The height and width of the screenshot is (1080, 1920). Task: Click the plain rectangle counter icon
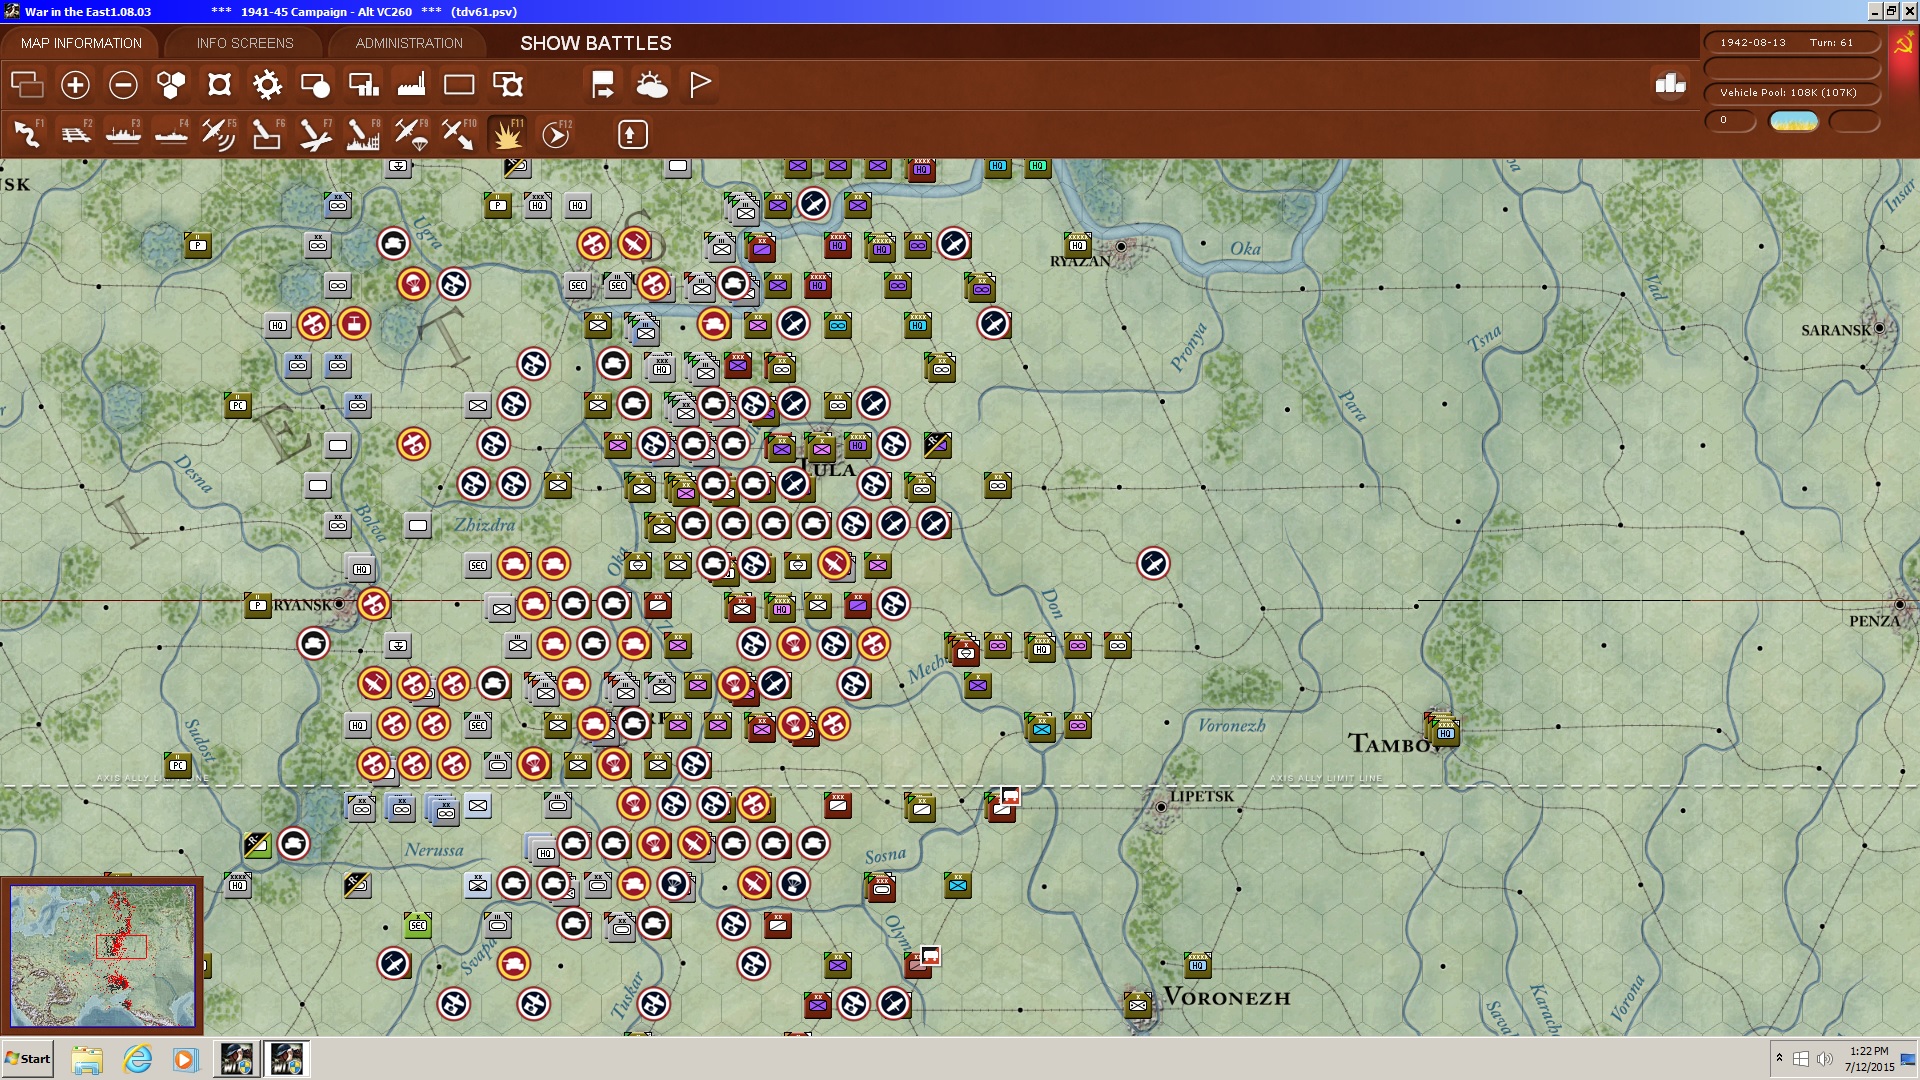(x=459, y=85)
